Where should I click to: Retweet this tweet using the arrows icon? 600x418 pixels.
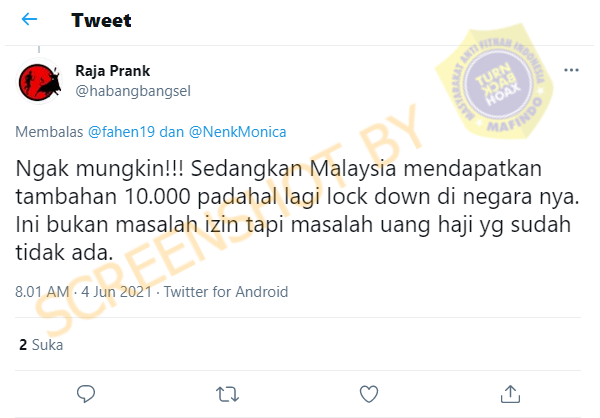[x=227, y=394]
